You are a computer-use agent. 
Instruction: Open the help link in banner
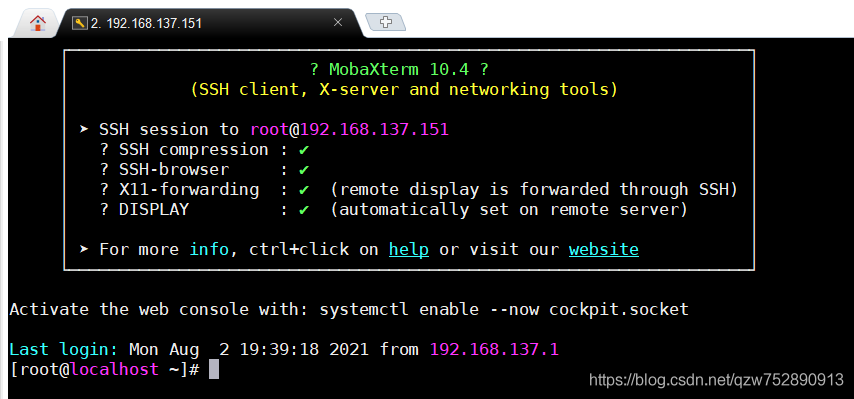[408, 249]
